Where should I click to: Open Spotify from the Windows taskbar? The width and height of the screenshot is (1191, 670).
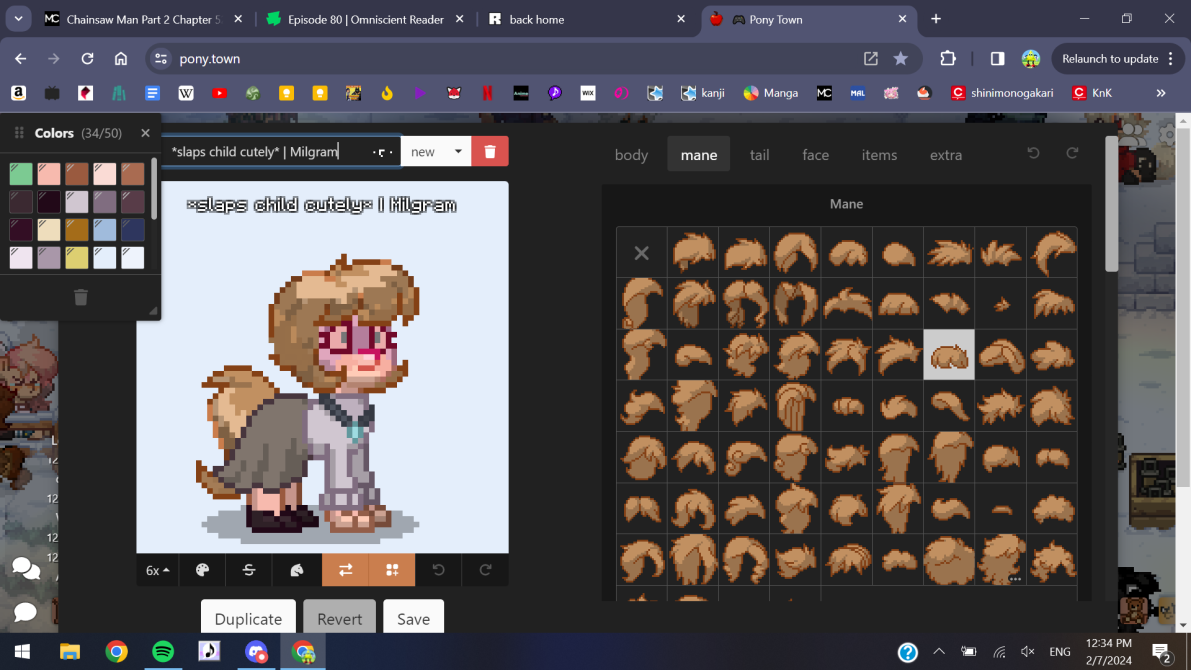(163, 652)
